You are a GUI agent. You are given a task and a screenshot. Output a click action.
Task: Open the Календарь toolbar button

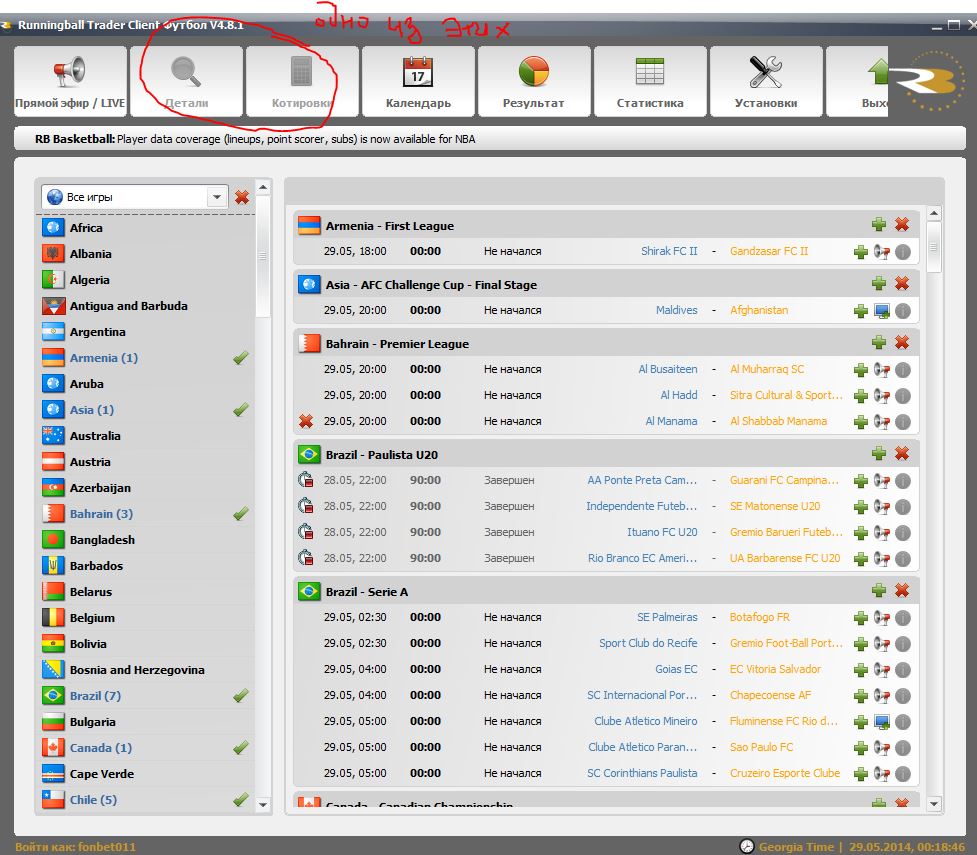(x=418, y=81)
